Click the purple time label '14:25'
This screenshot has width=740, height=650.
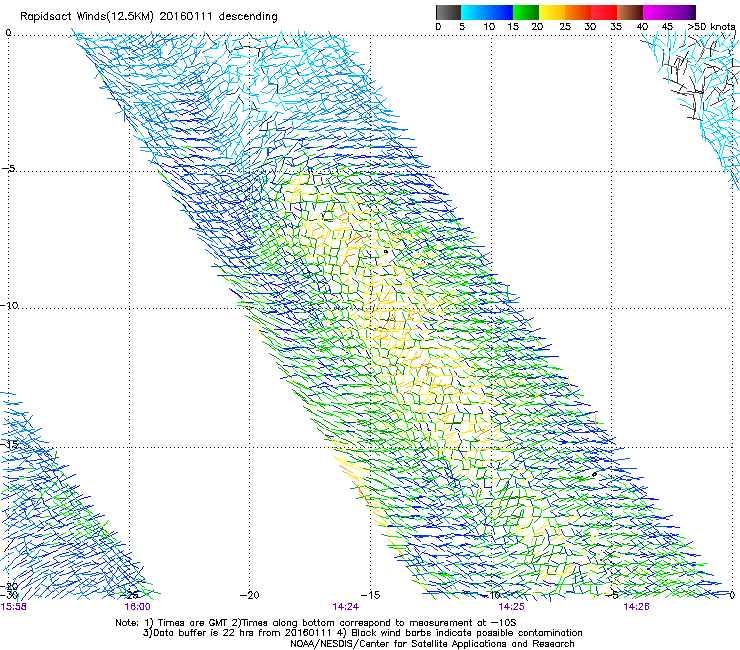coord(512,607)
